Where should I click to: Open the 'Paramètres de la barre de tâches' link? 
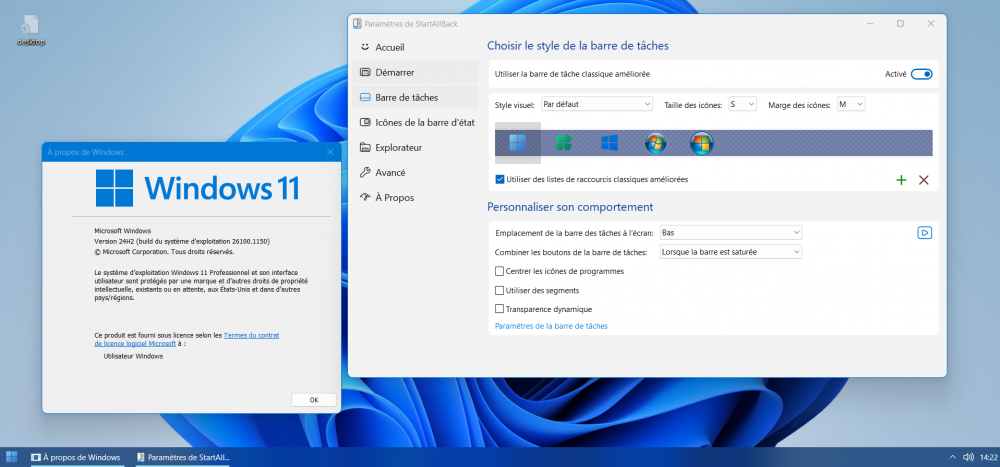pos(551,326)
